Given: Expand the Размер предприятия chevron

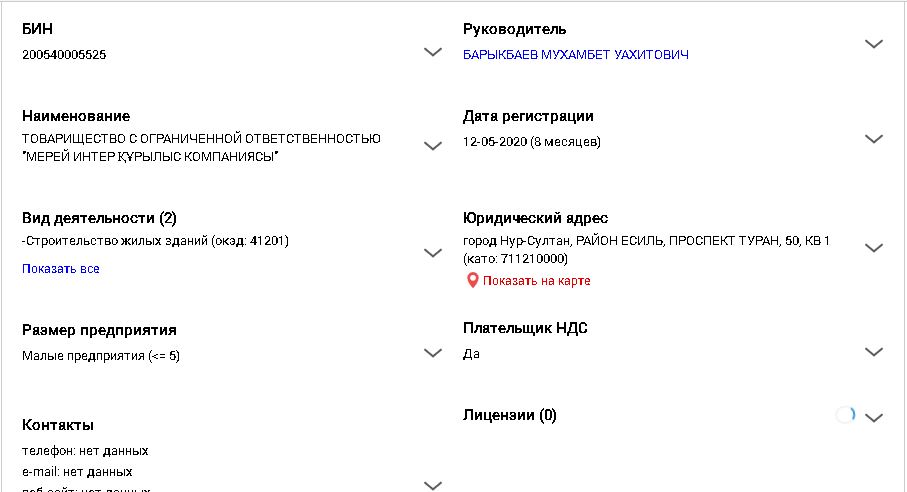Looking at the screenshot, I should (x=433, y=353).
